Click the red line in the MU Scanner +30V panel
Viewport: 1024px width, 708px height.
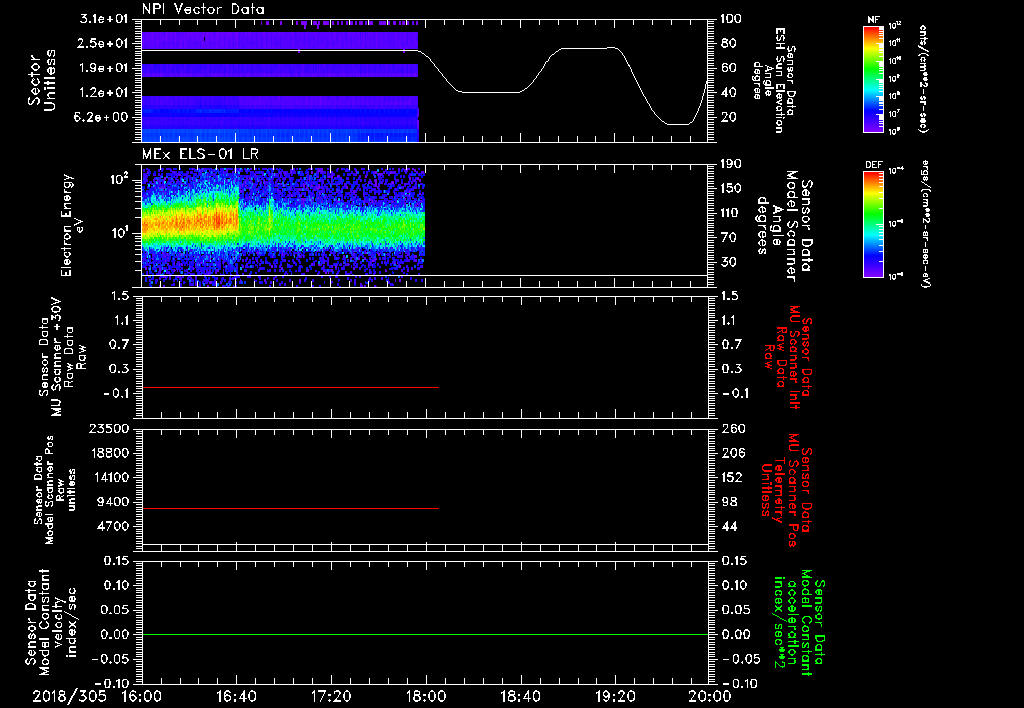pyautogui.click(x=290, y=387)
